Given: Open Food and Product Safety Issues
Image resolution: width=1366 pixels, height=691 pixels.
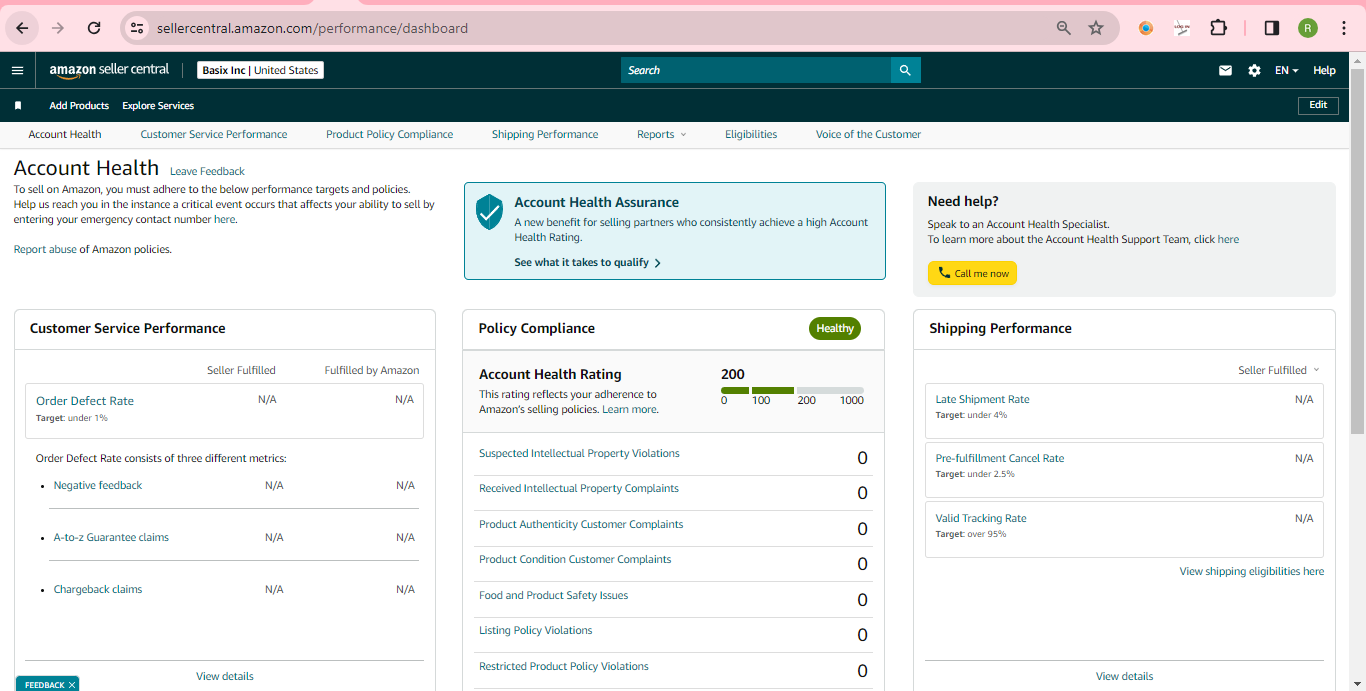Looking at the screenshot, I should [x=554, y=595].
